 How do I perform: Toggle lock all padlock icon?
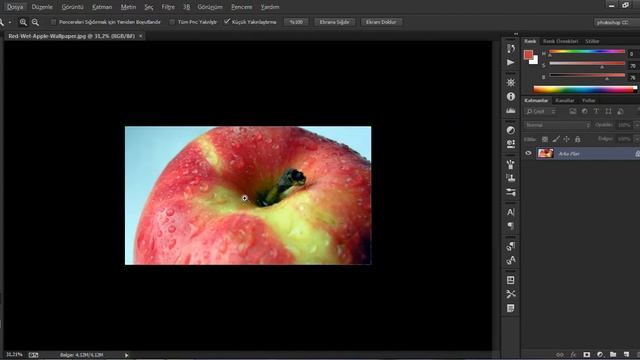pyautogui.click(x=578, y=140)
